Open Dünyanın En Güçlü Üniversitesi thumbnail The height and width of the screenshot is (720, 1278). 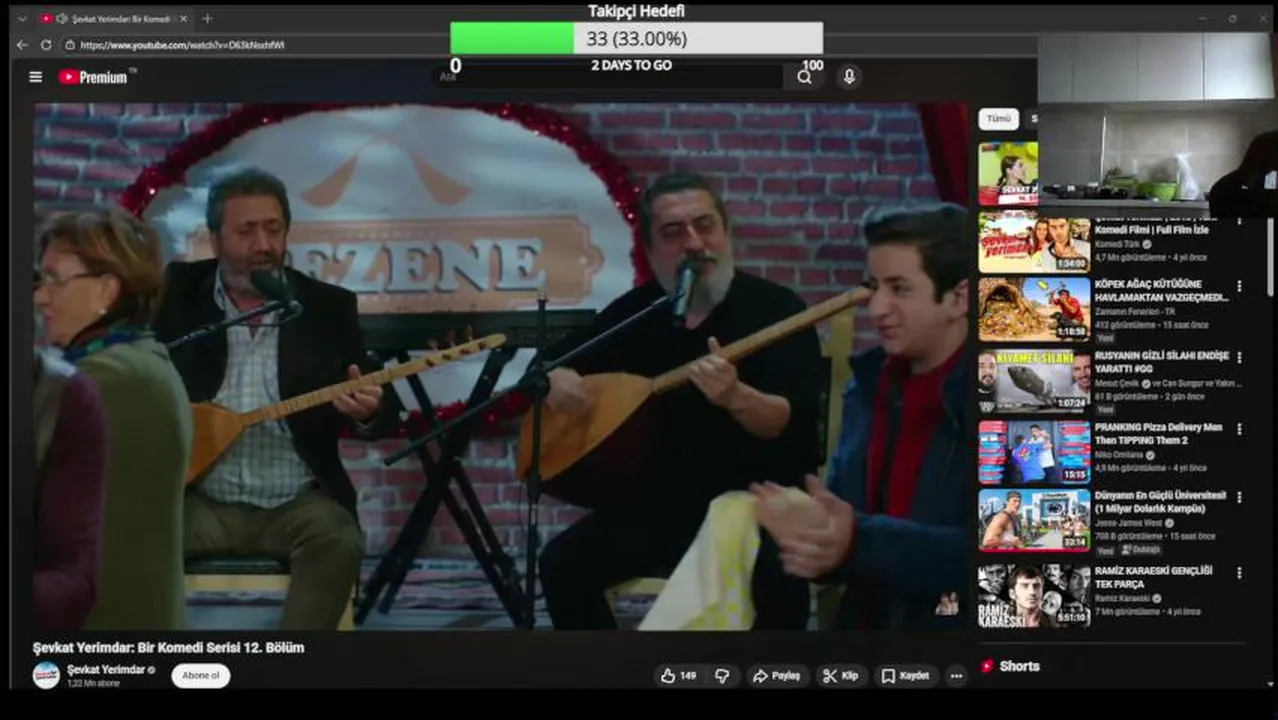point(1034,520)
